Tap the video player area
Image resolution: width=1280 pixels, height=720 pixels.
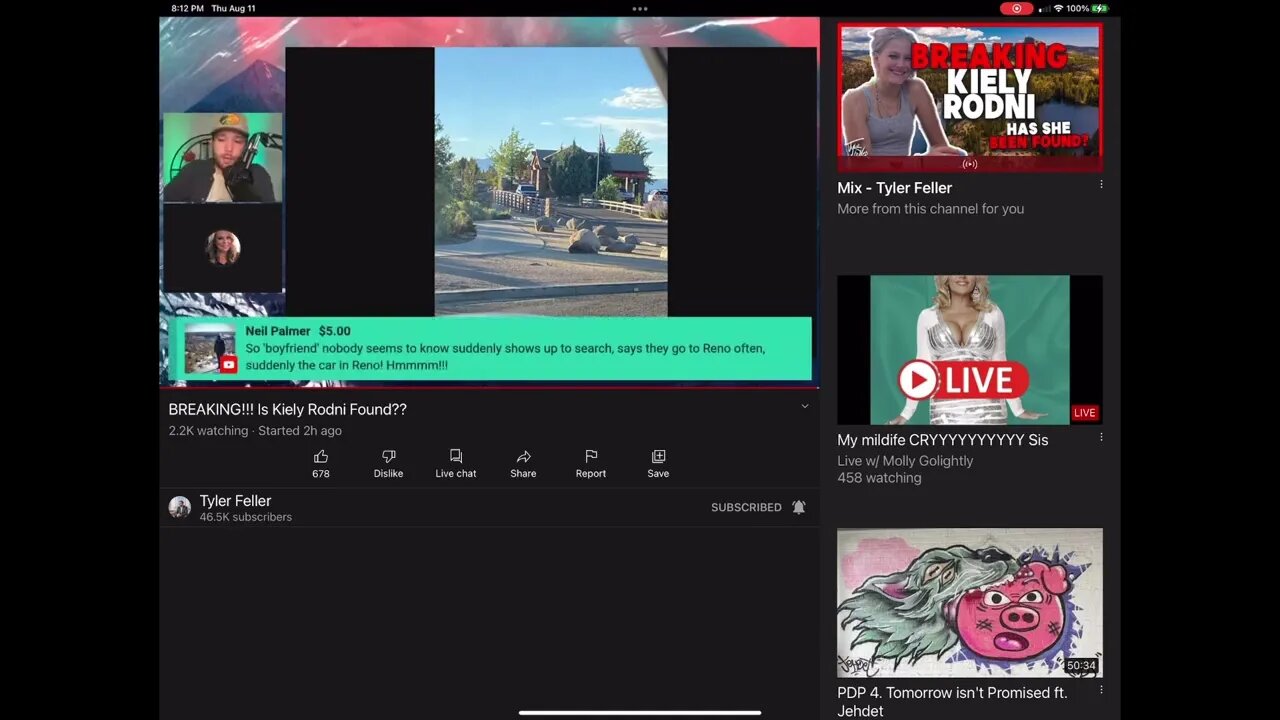click(489, 200)
